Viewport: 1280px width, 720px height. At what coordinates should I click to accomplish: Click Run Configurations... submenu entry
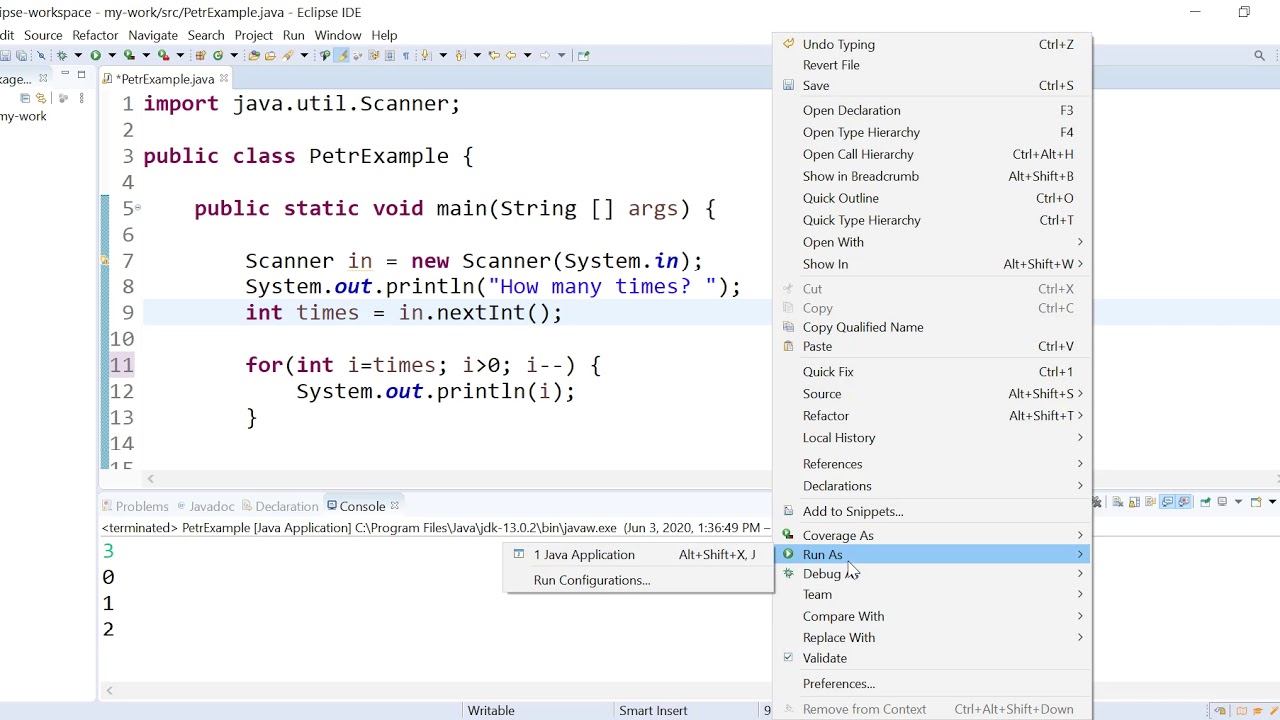click(x=639, y=580)
